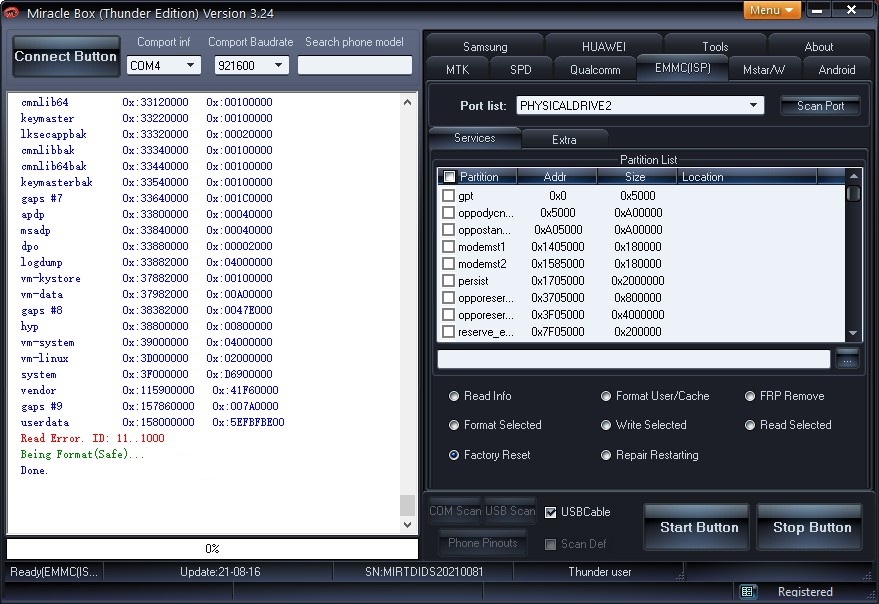
Task: Toggle the Scan Def checkbox
Action: pyautogui.click(x=550, y=544)
